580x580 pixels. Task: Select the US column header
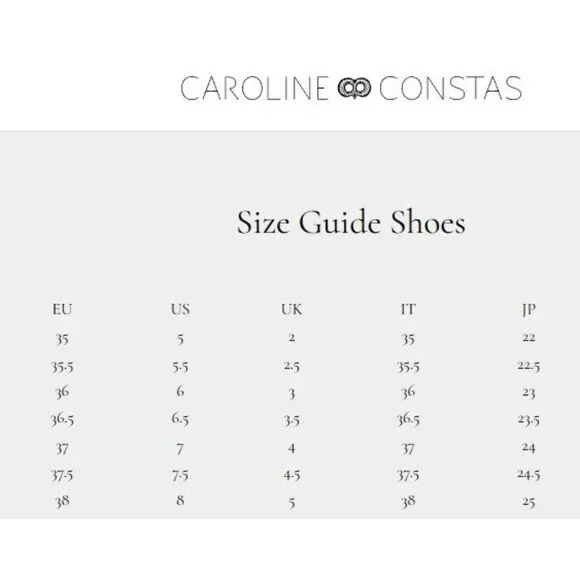coord(181,309)
